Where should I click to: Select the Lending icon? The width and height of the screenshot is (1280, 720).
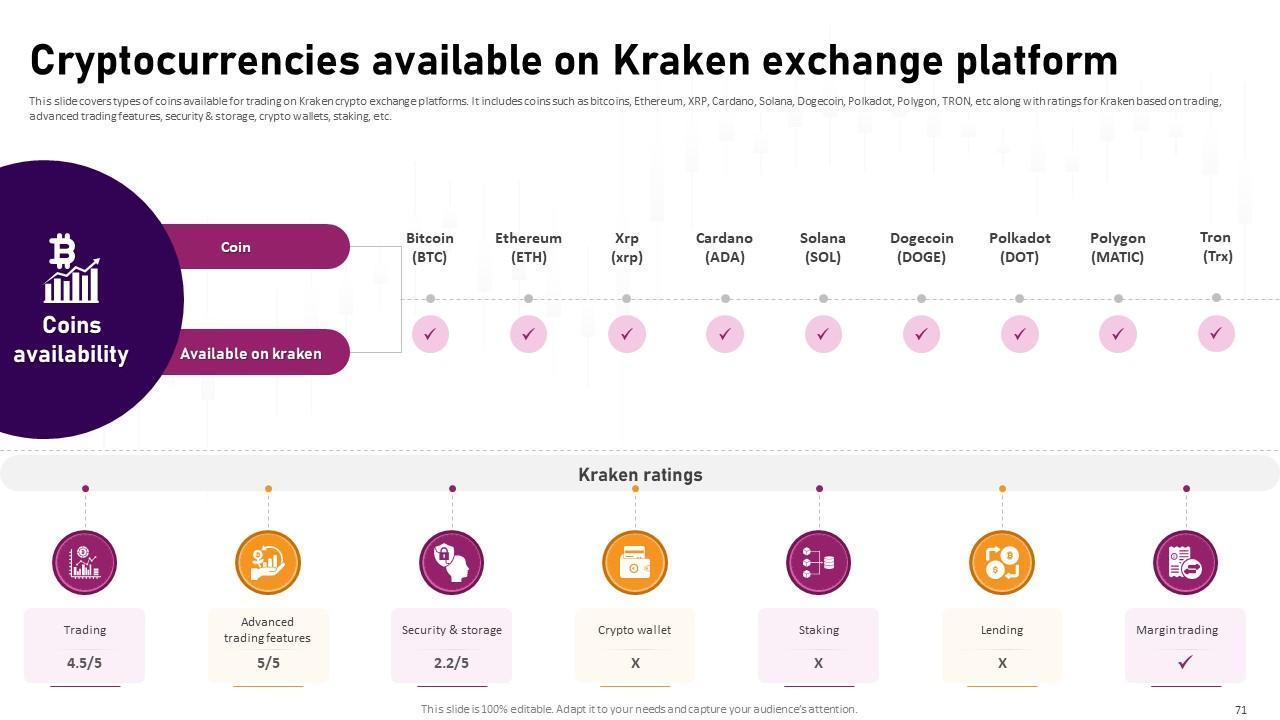click(1002, 562)
